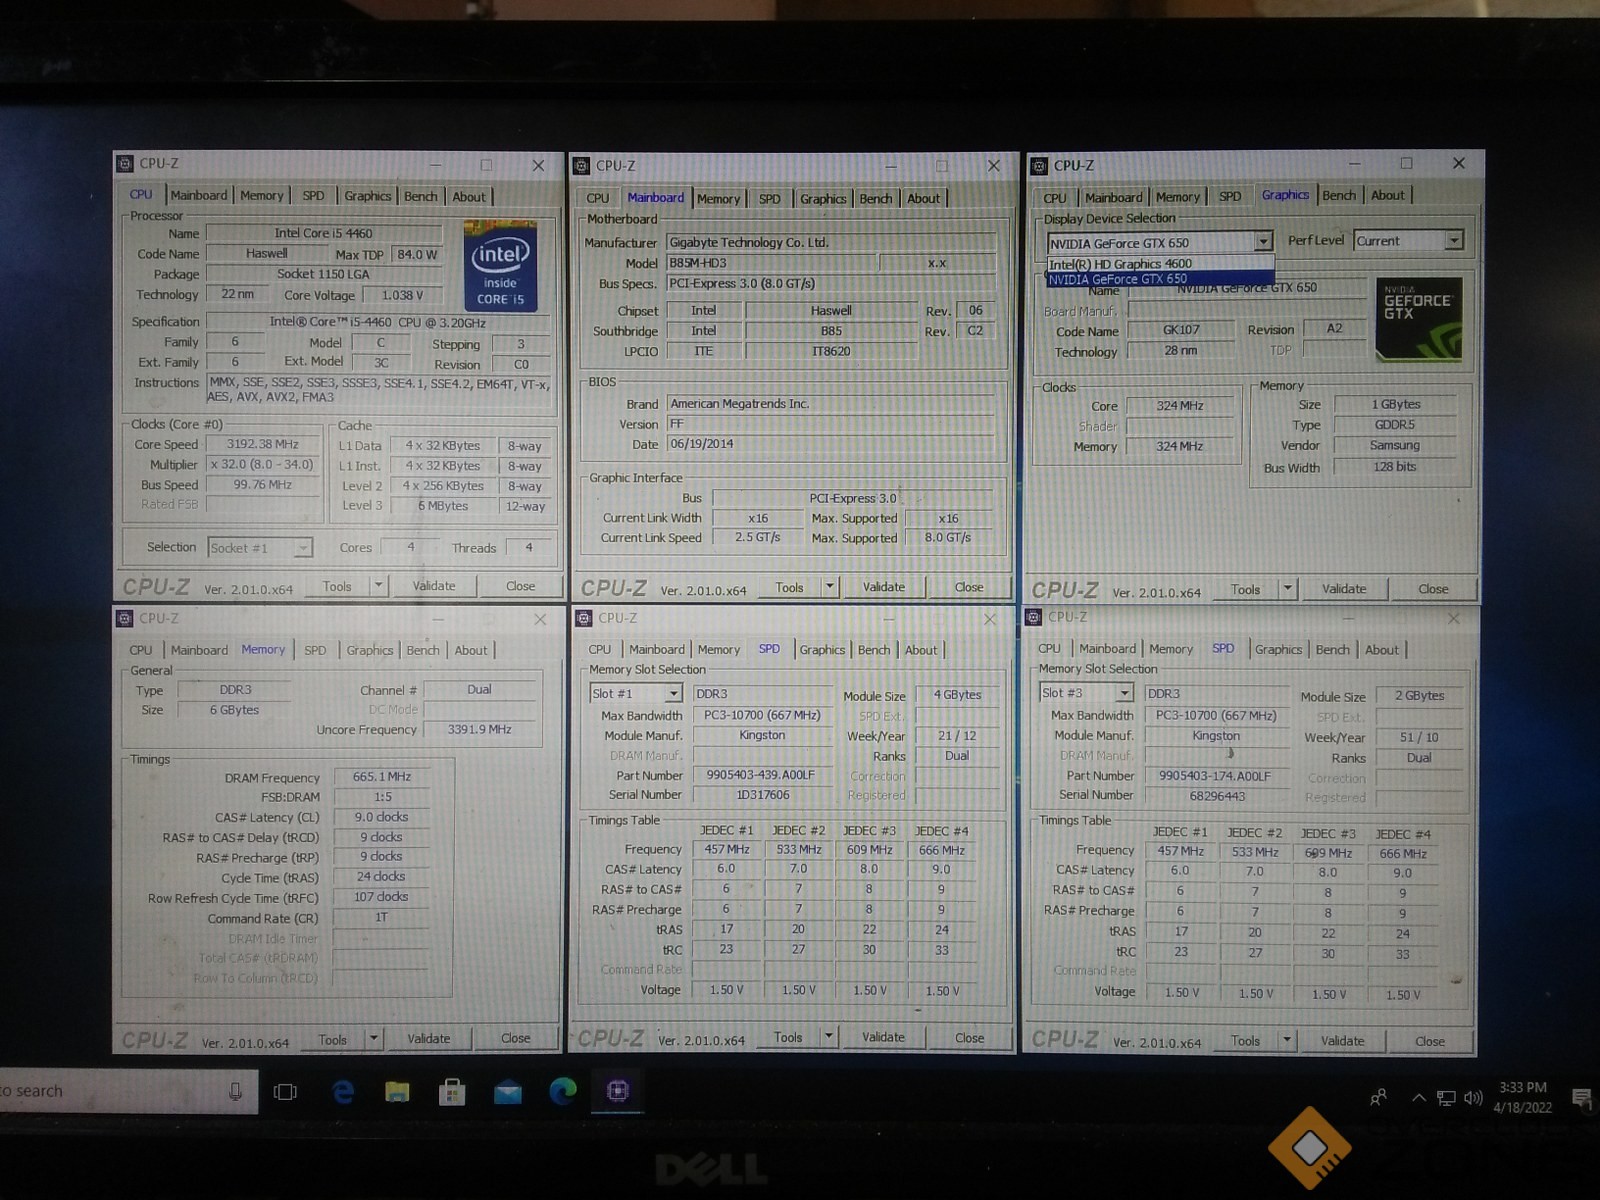Screen dimensions: 1600x1200
Task: Click the DRAM Frequency 665.1 MHz value
Action: (382, 776)
